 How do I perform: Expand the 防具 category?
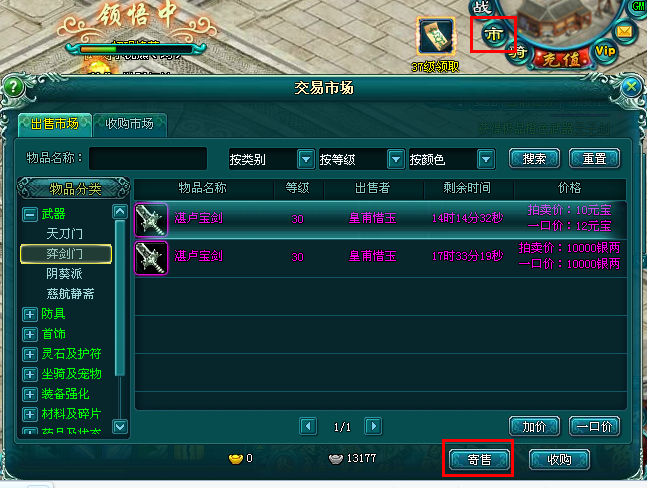point(30,314)
